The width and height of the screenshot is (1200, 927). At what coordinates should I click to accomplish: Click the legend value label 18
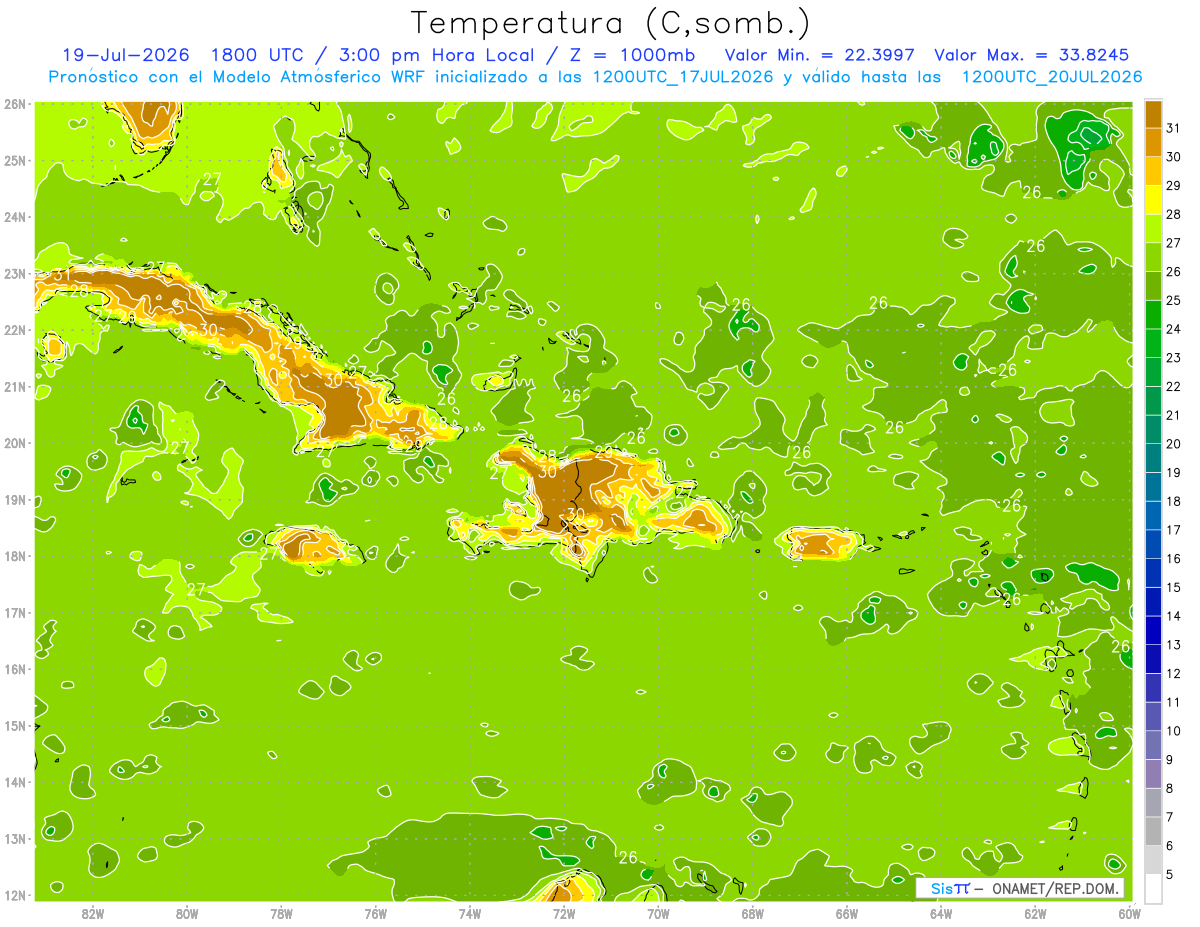(x=1173, y=501)
